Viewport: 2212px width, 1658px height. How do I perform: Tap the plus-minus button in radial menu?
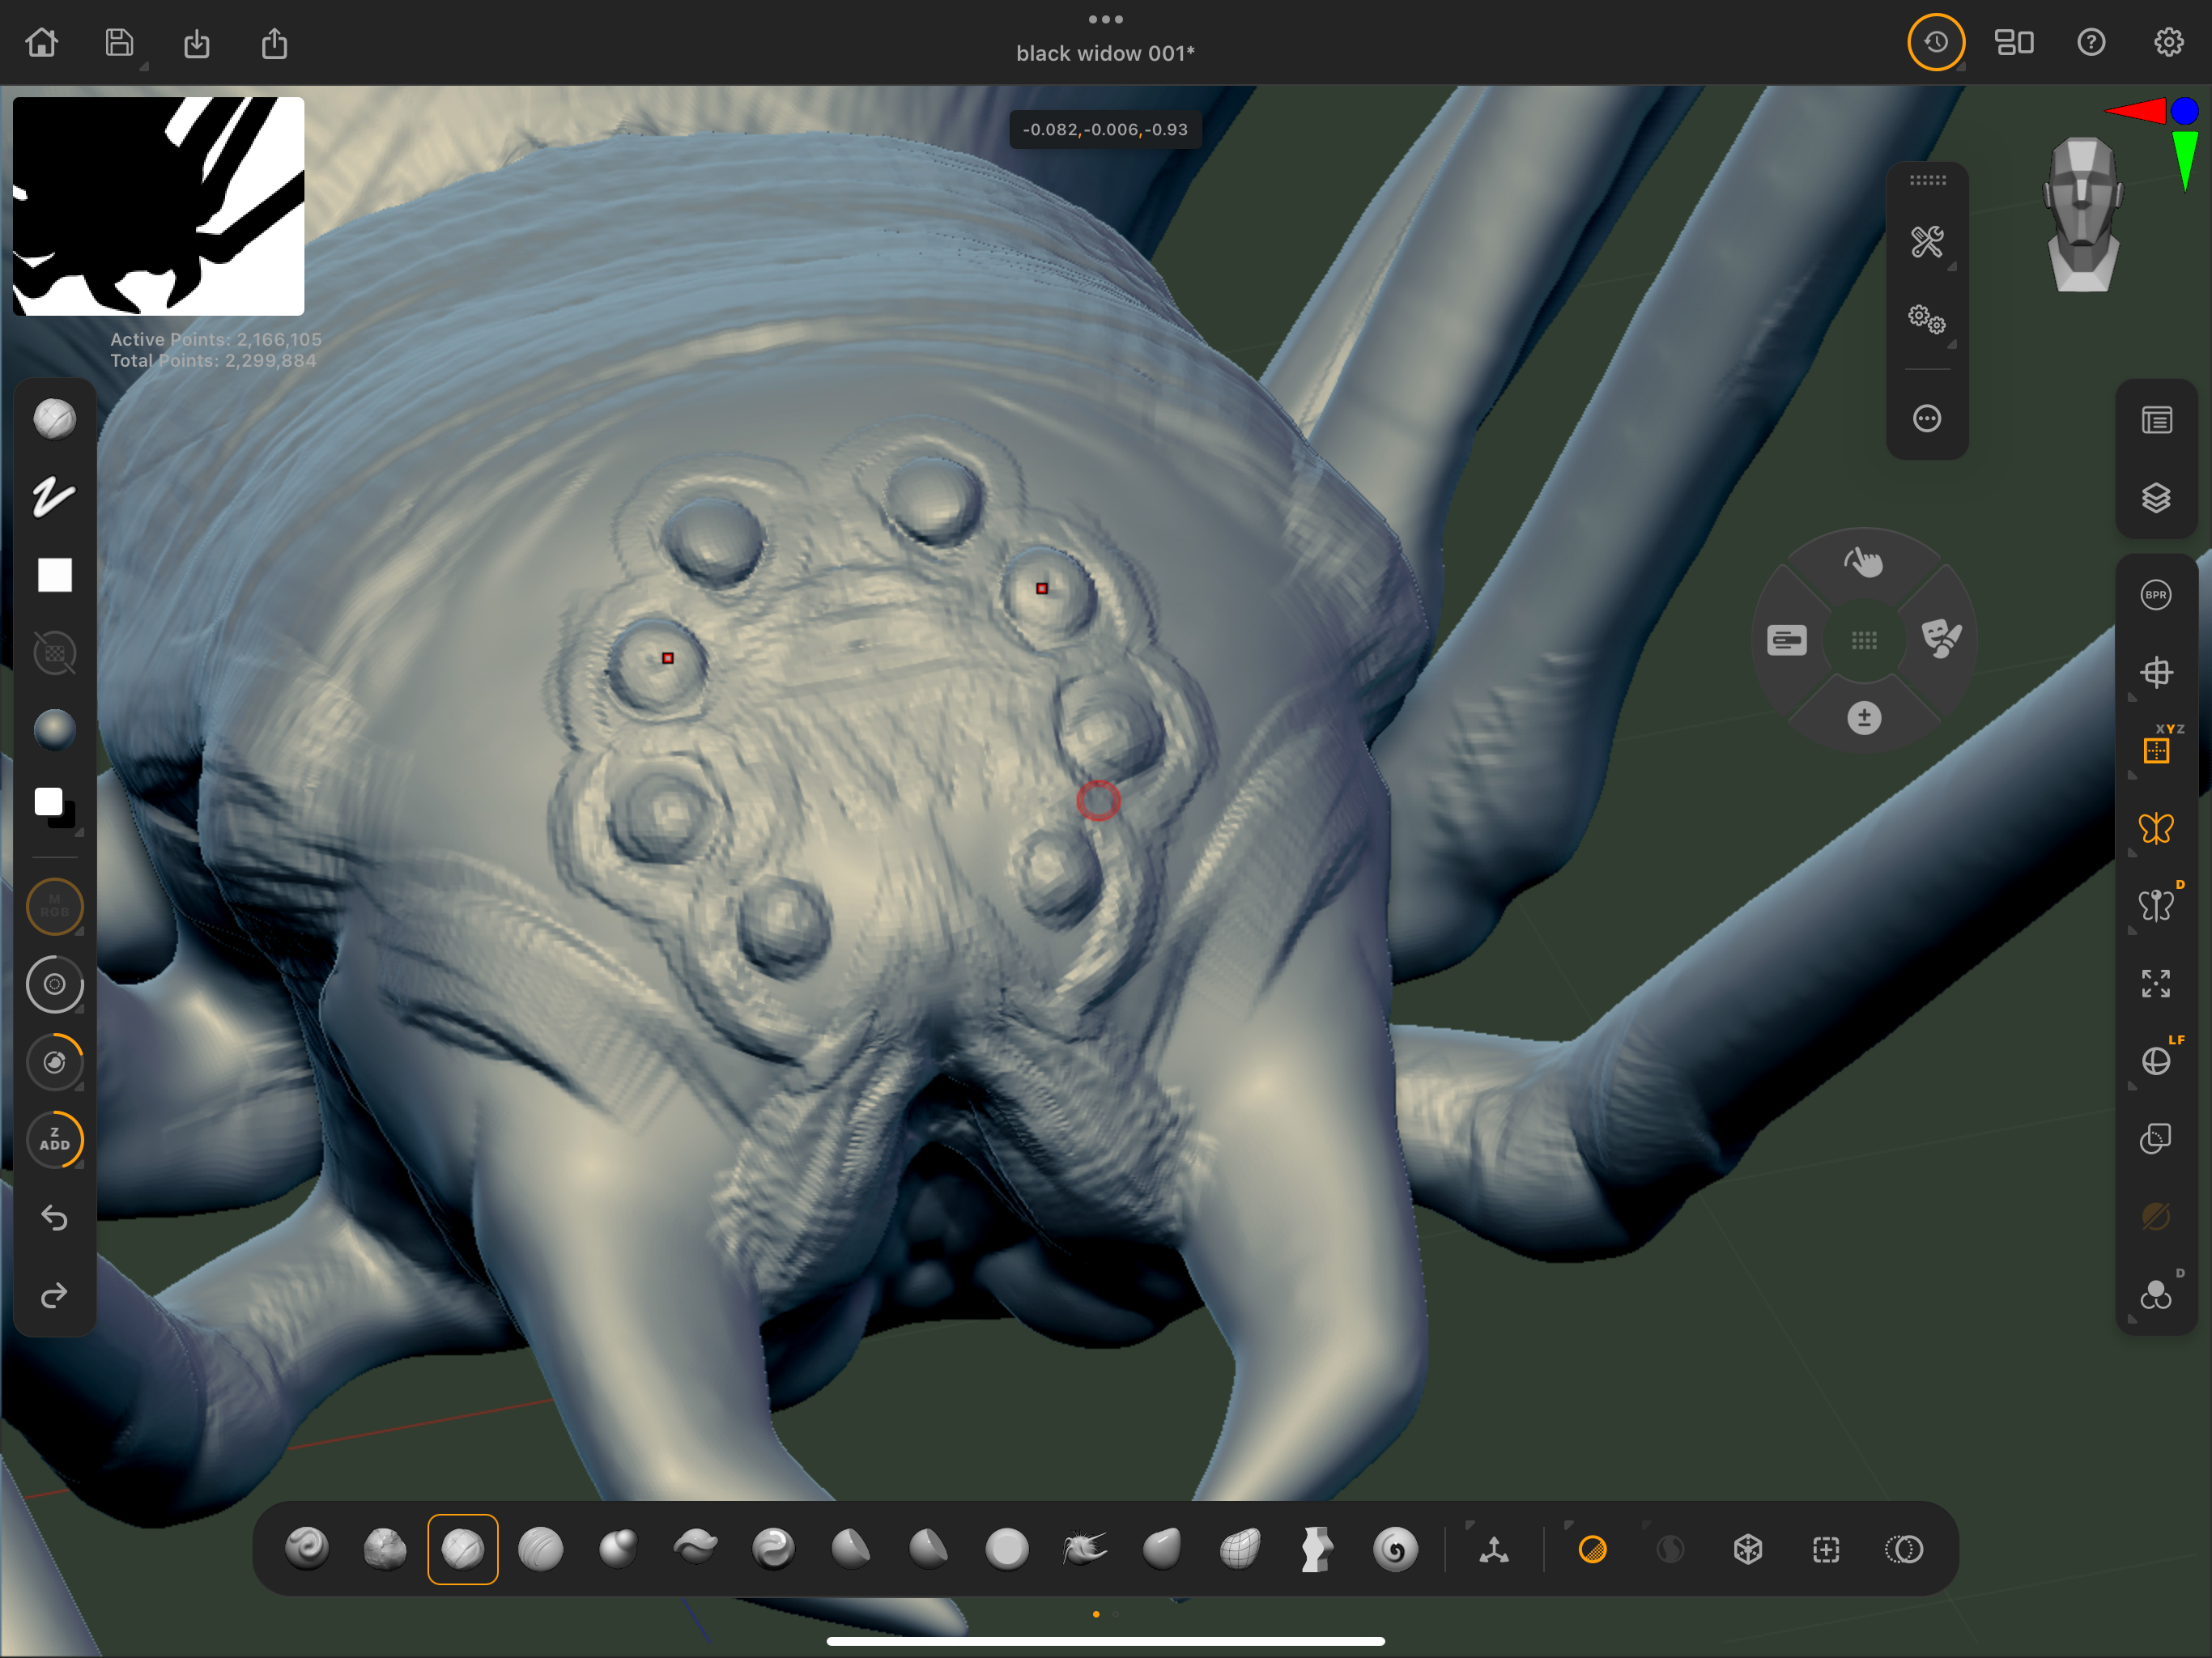[1864, 718]
